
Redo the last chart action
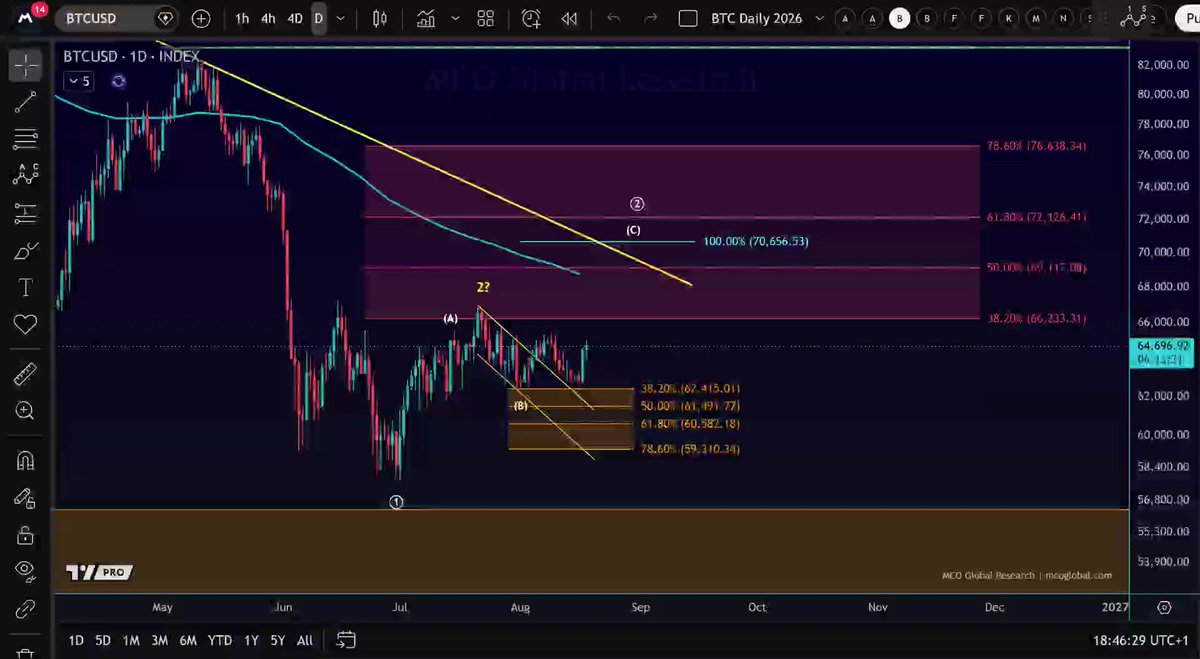coord(651,18)
